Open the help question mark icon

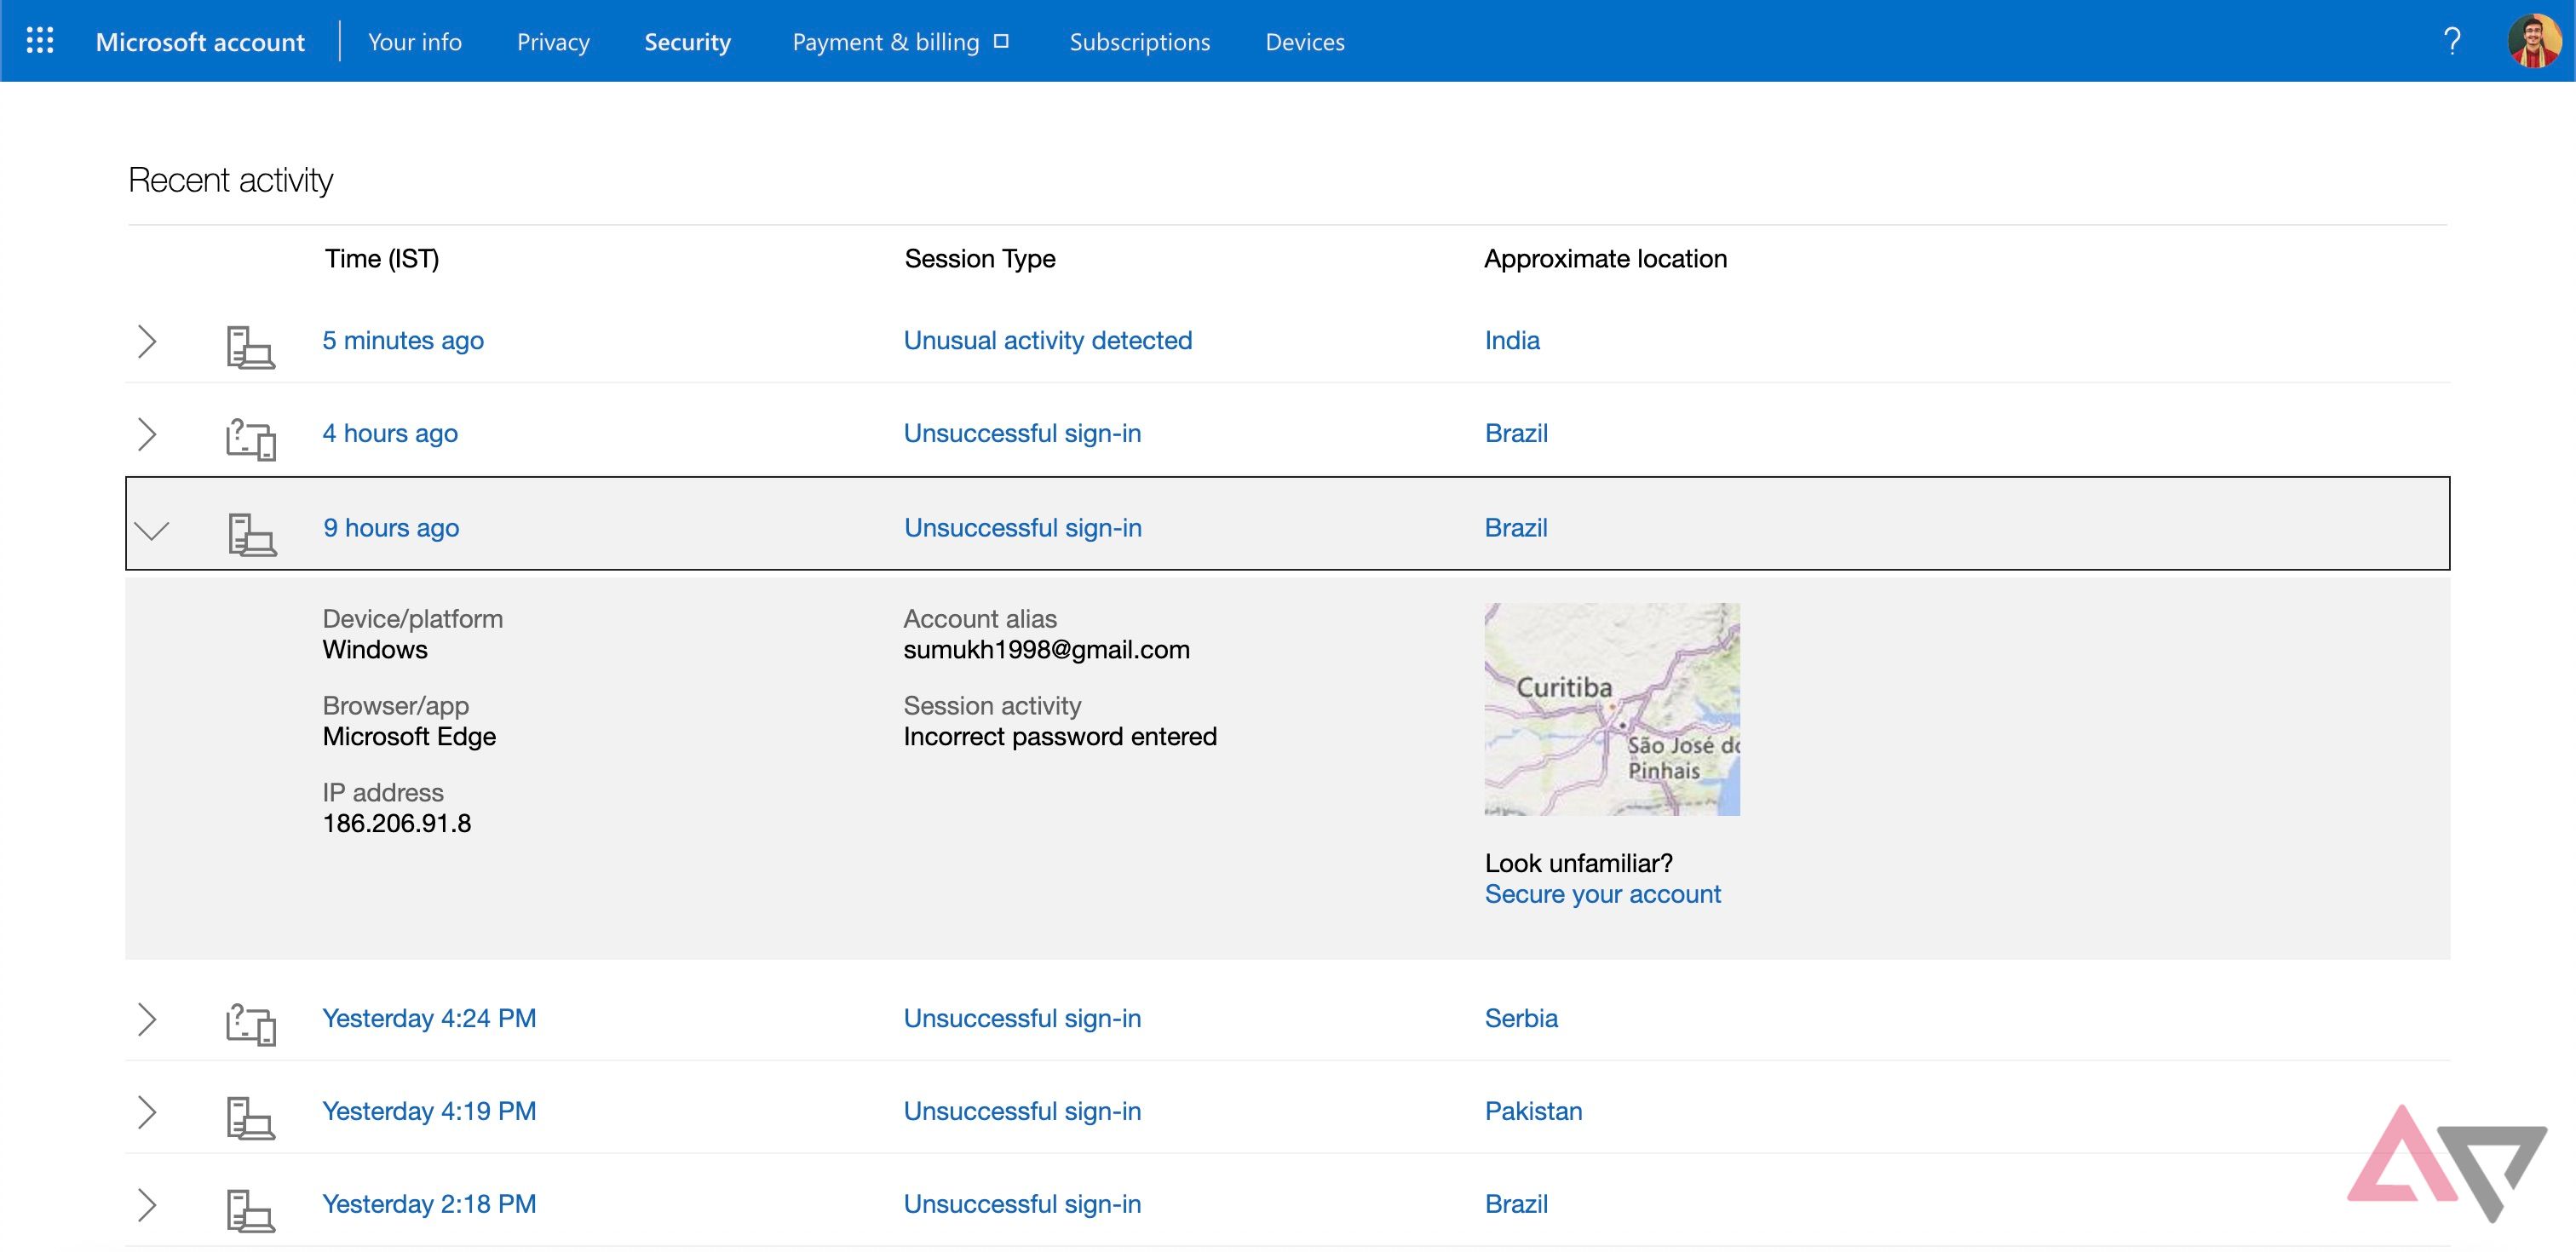(2451, 41)
